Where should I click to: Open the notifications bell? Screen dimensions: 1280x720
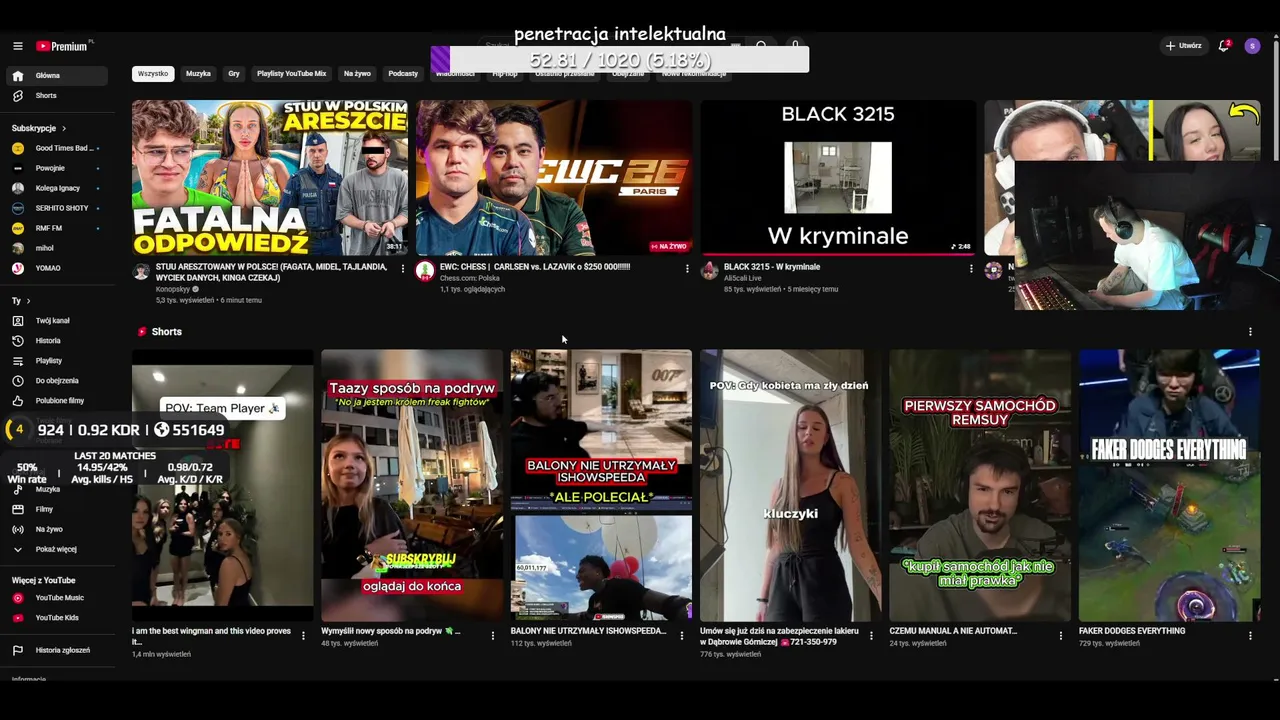(x=1223, y=46)
